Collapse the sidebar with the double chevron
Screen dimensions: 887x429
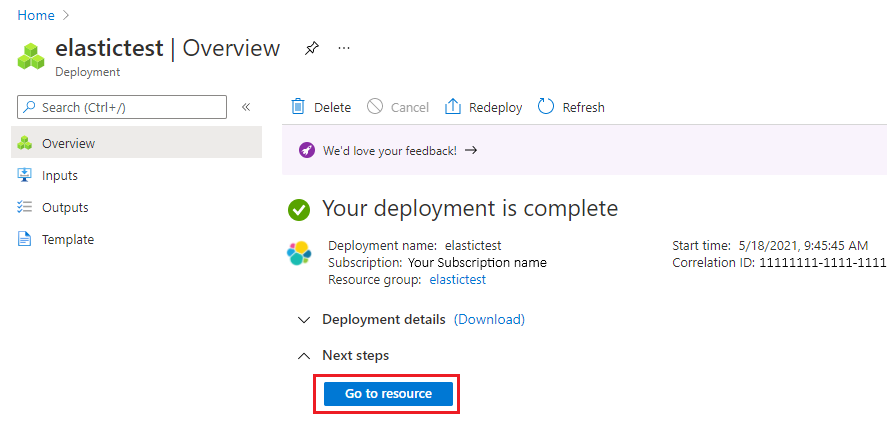(246, 107)
